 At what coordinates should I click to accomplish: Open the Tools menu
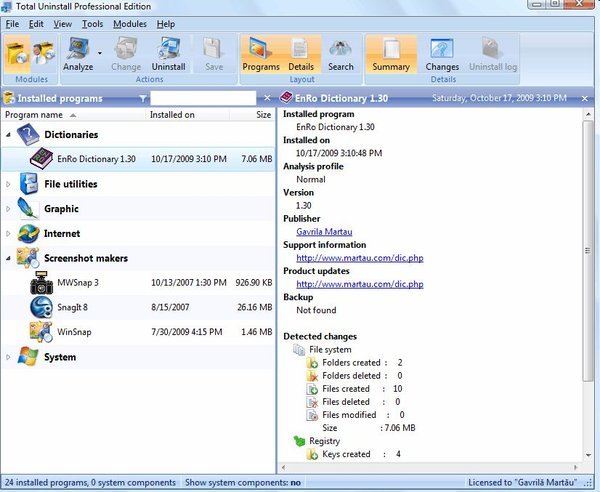tap(92, 23)
